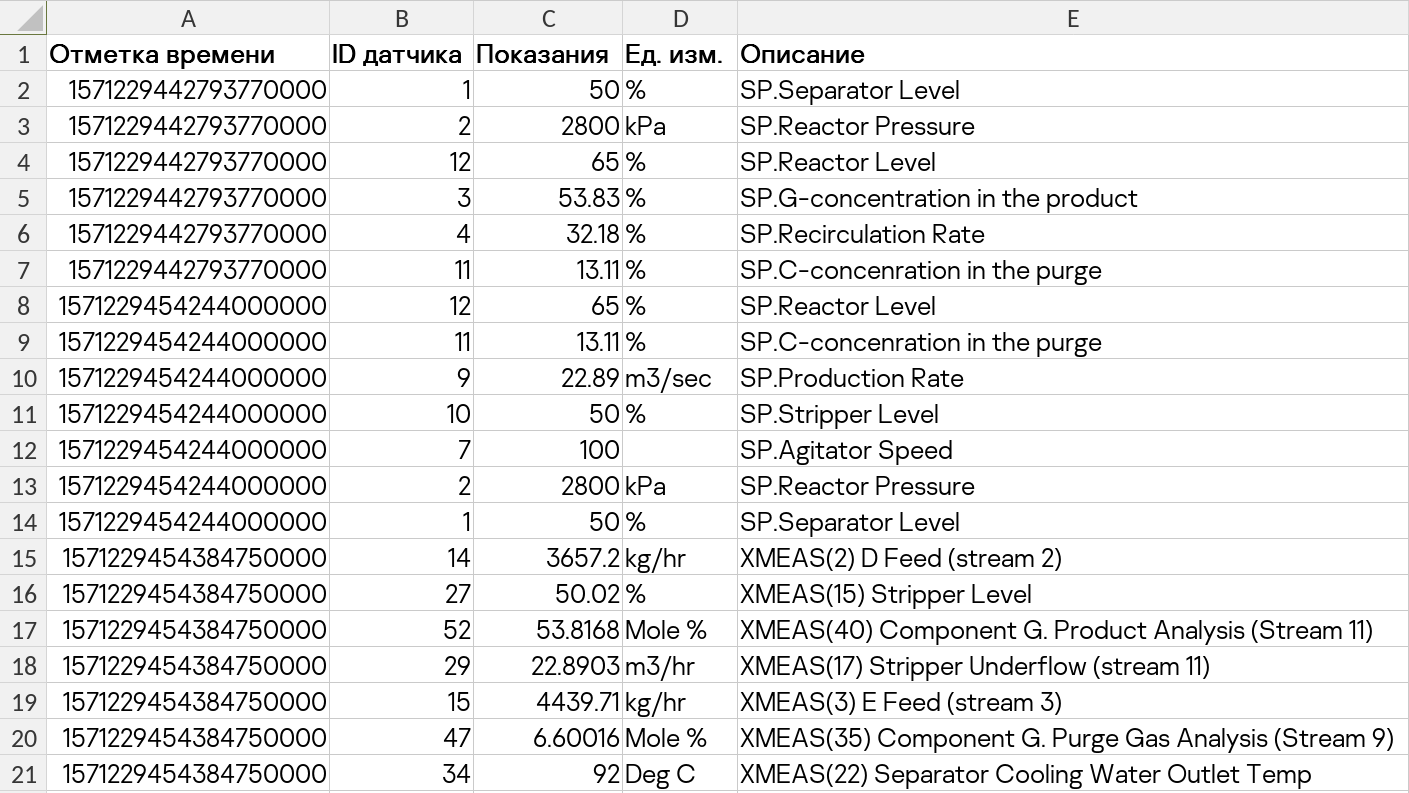Select the empty unit cell in row 12
This screenshot has height=793, width=1409.
coord(680,450)
